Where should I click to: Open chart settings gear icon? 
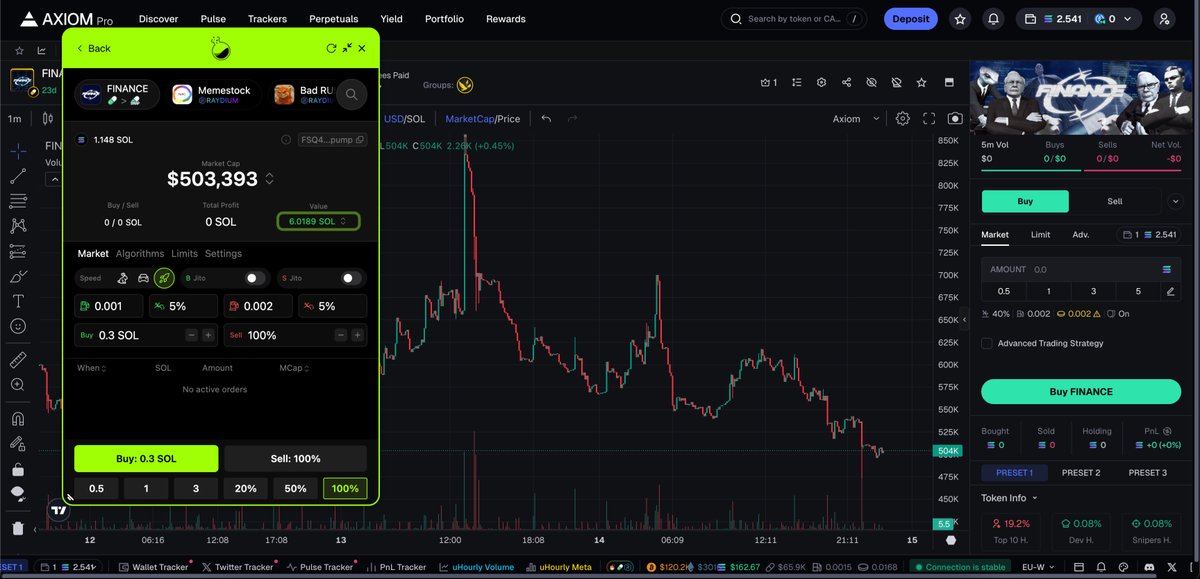[x=902, y=118]
